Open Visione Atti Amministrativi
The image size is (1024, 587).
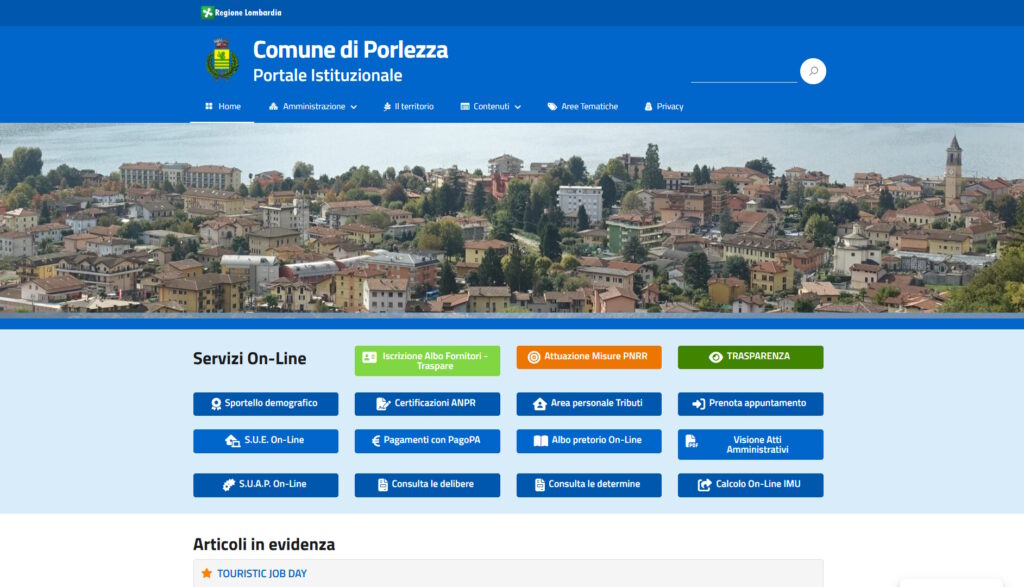click(750, 445)
